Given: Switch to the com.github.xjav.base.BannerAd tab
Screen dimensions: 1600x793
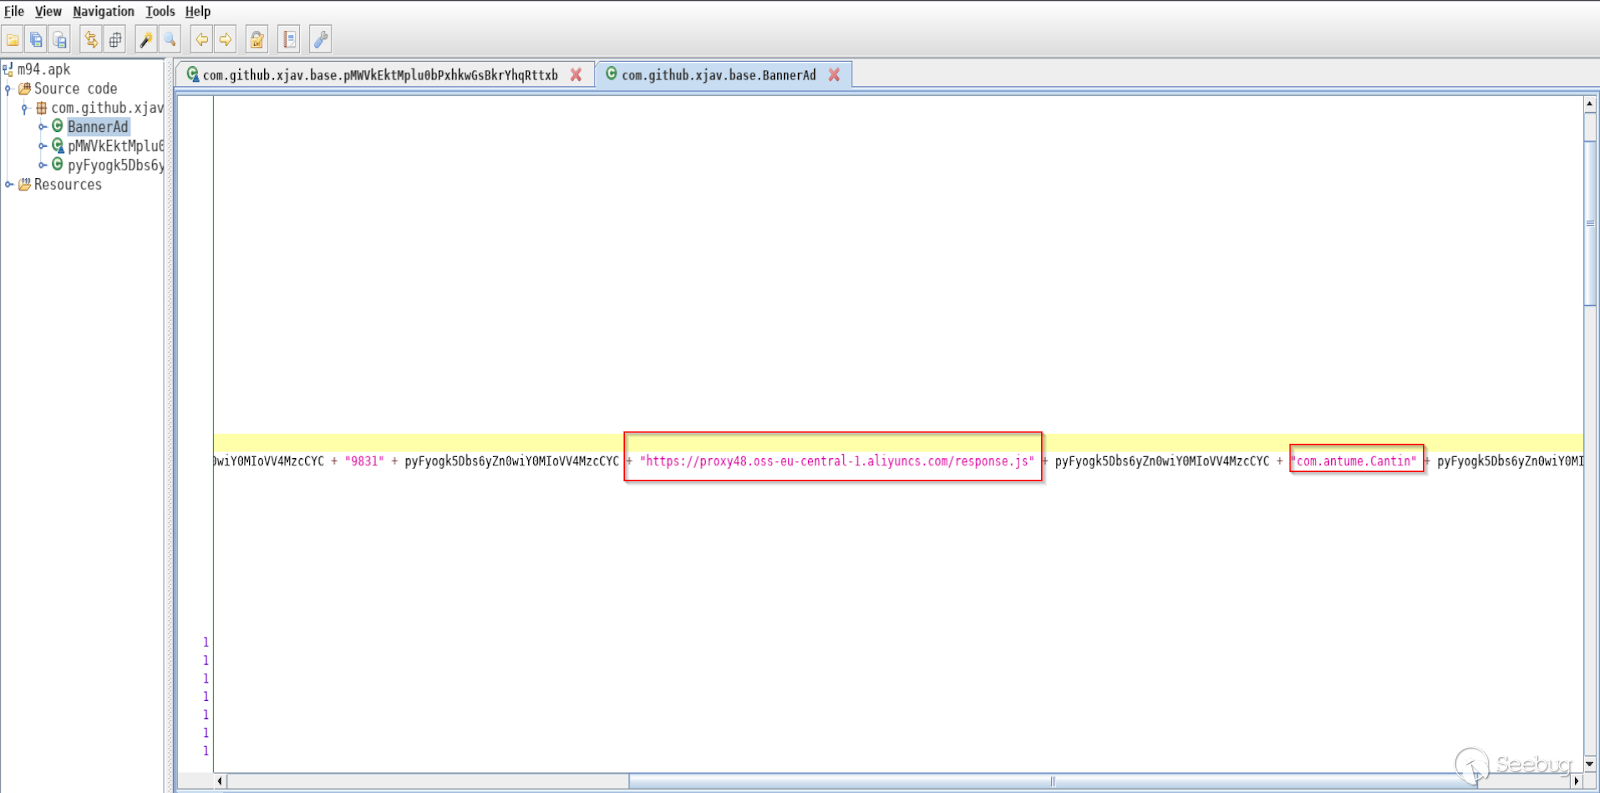Looking at the screenshot, I should (718, 75).
